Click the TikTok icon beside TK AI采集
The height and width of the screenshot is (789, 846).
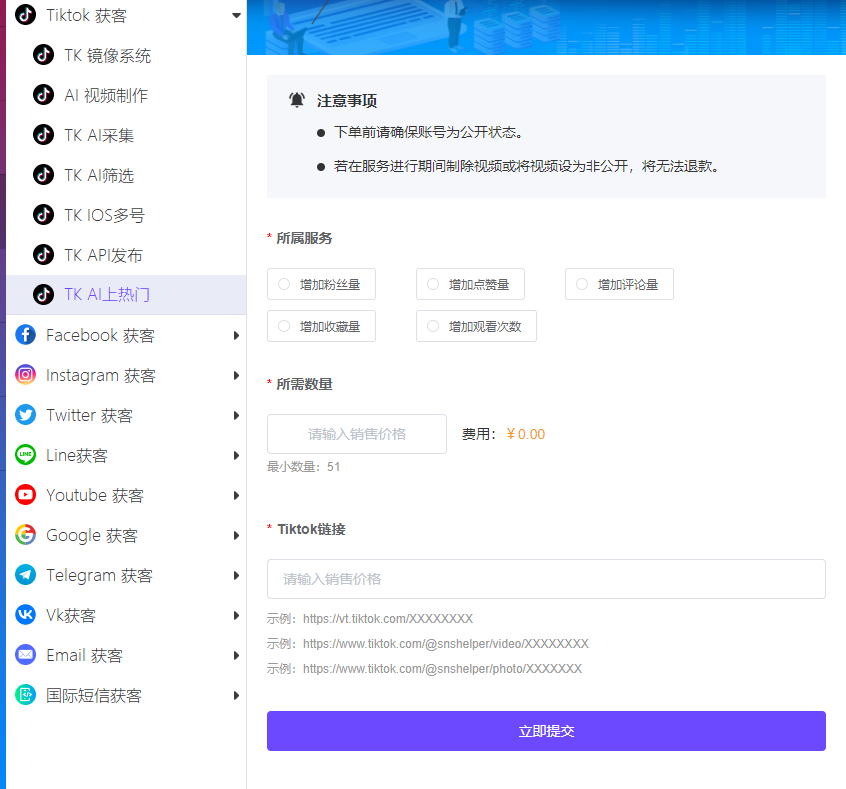pos(43,134)
